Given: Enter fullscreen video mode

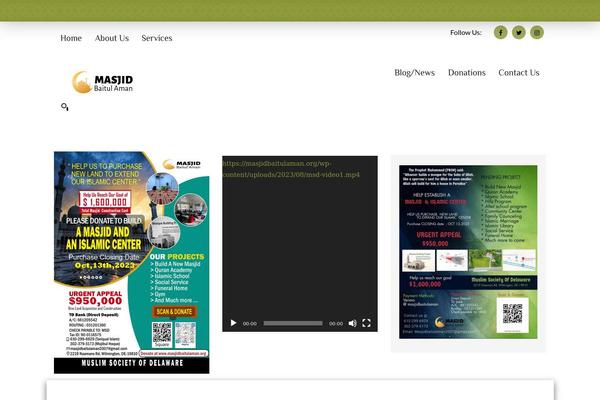Looking at the screenshot, I should 366,323.
